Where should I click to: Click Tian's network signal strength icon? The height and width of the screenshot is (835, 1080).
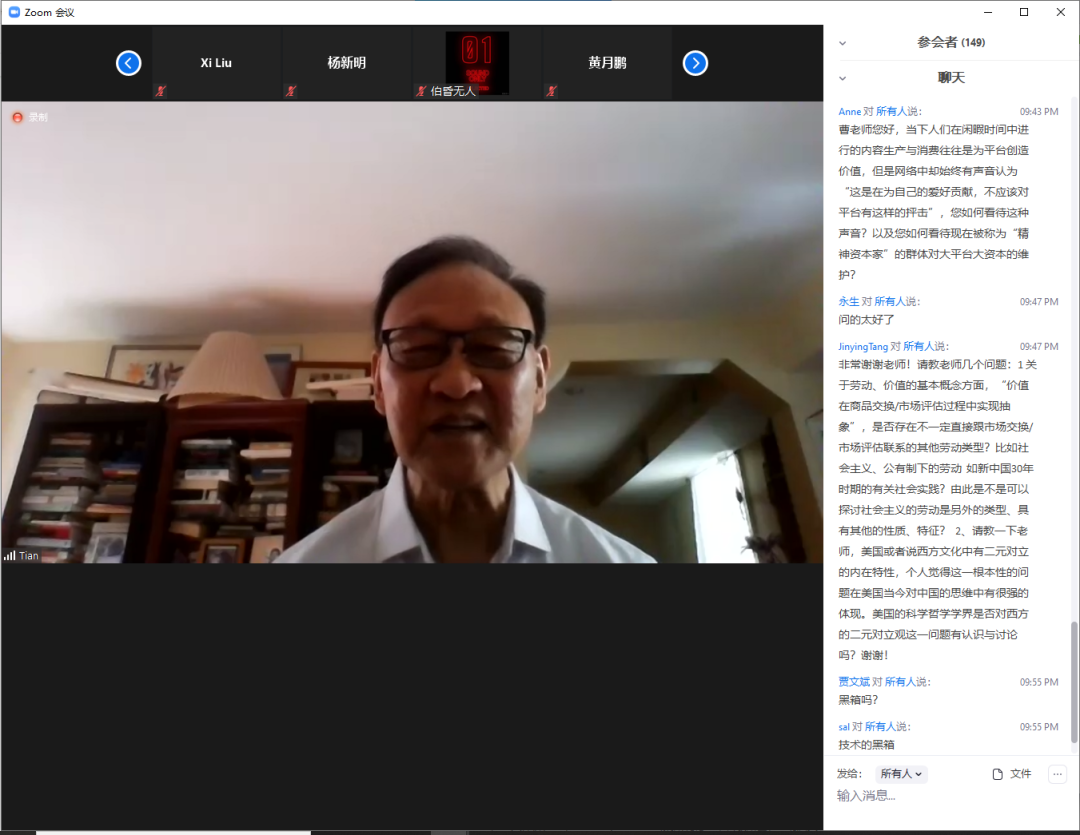tap(10, 555)
